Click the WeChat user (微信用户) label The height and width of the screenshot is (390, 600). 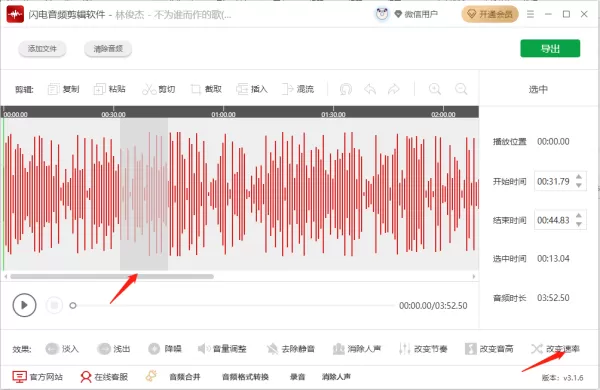421,15
